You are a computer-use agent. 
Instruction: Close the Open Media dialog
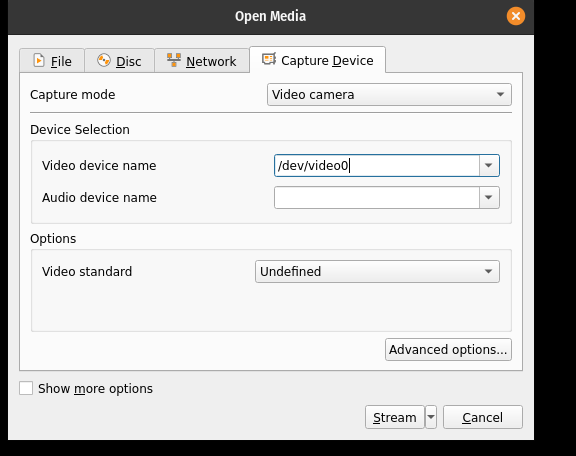pos(516,16)
